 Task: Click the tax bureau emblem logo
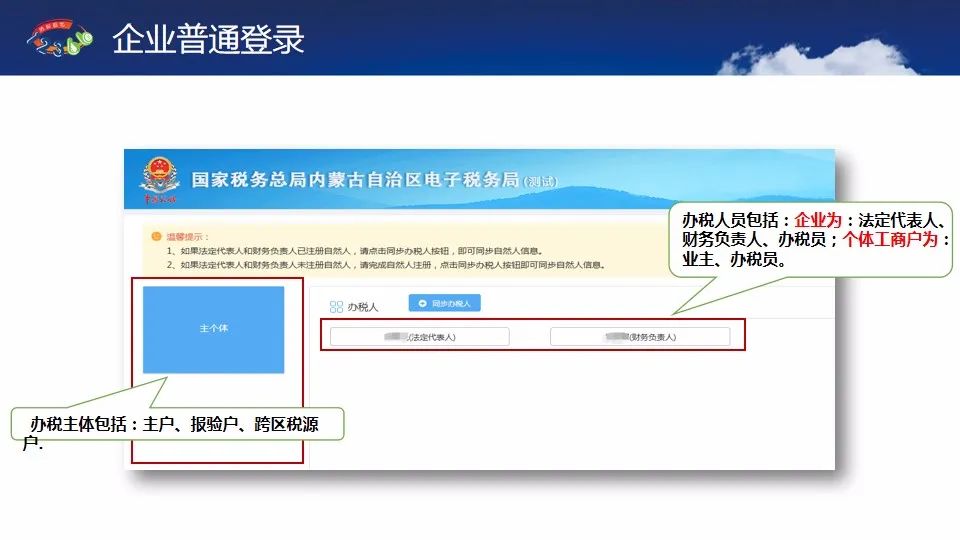pyautogui.click(x=159, y=180)
